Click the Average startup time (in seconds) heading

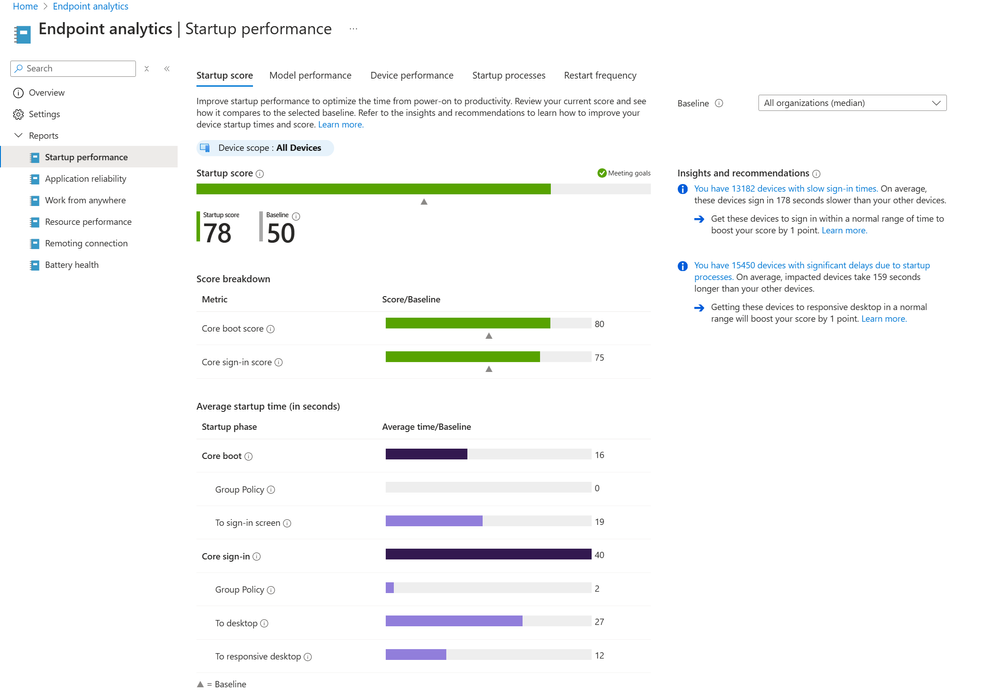[268, 407]
